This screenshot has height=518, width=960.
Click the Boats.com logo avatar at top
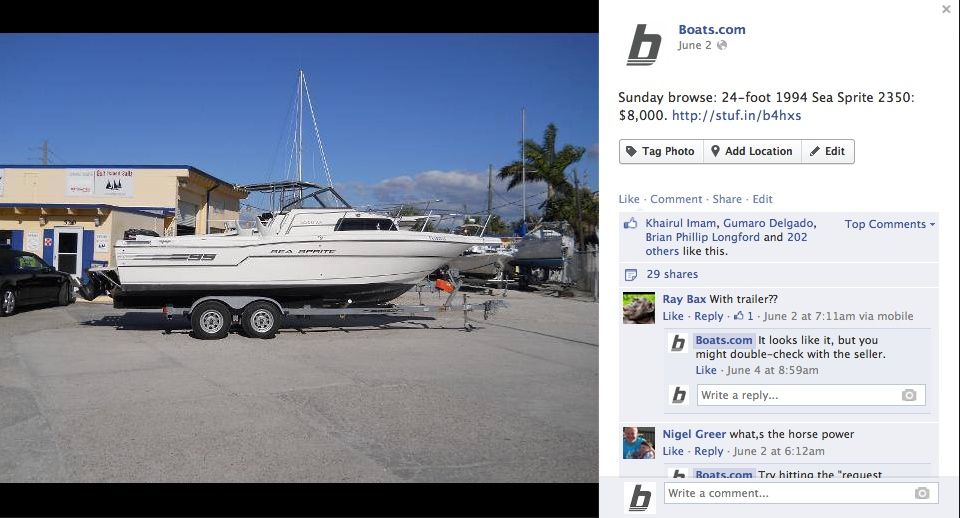pyautogui.click(x=644, y=45)
